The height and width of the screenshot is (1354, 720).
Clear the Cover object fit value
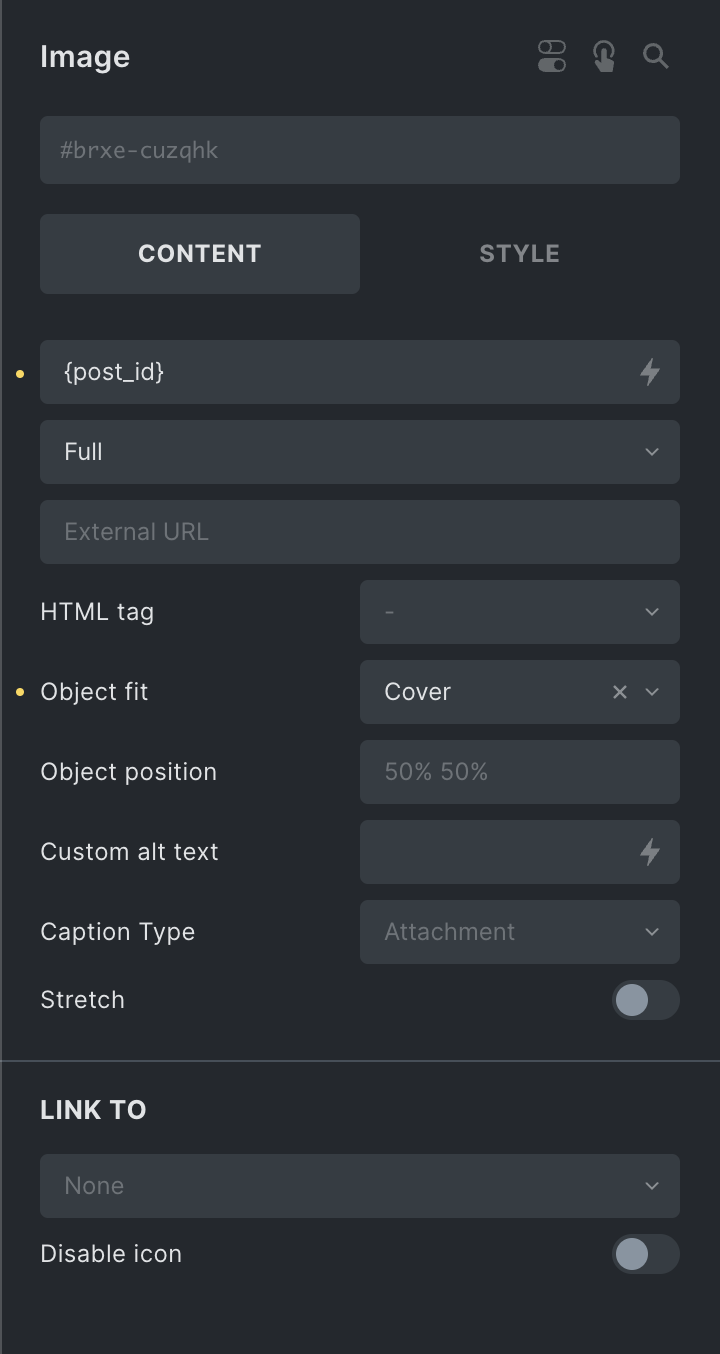620,692
